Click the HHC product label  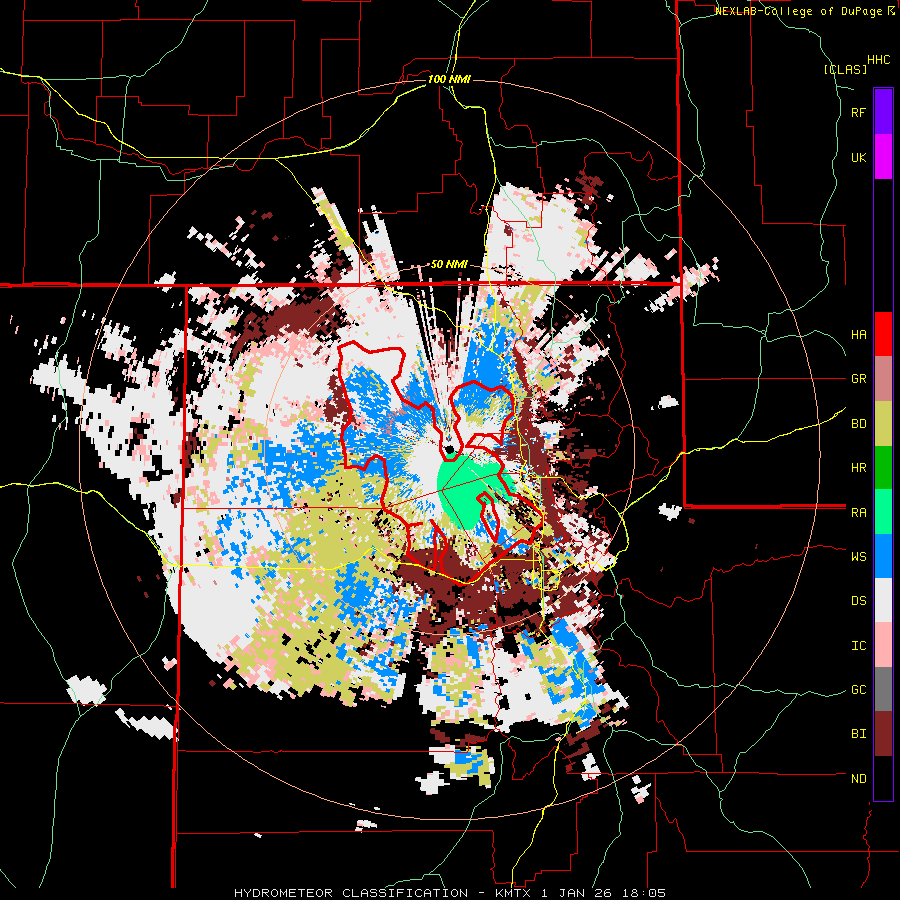(879, 60)
